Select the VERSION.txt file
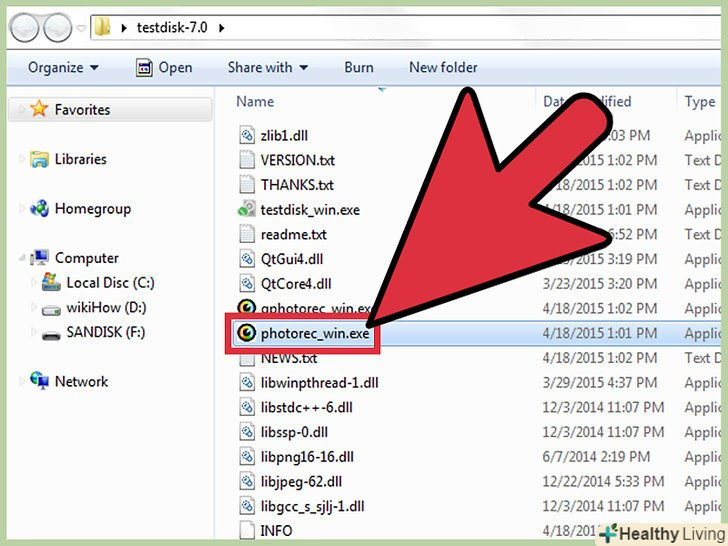Viewport: 728px width, 546px height. 298,160
